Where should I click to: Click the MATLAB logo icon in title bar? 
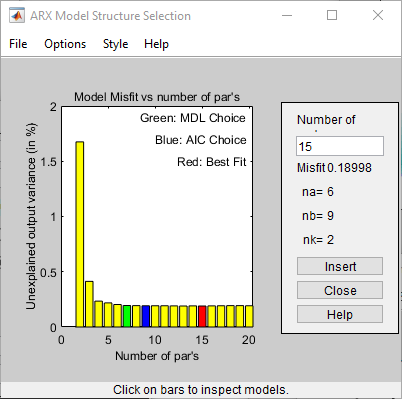(x=17, y=16)
